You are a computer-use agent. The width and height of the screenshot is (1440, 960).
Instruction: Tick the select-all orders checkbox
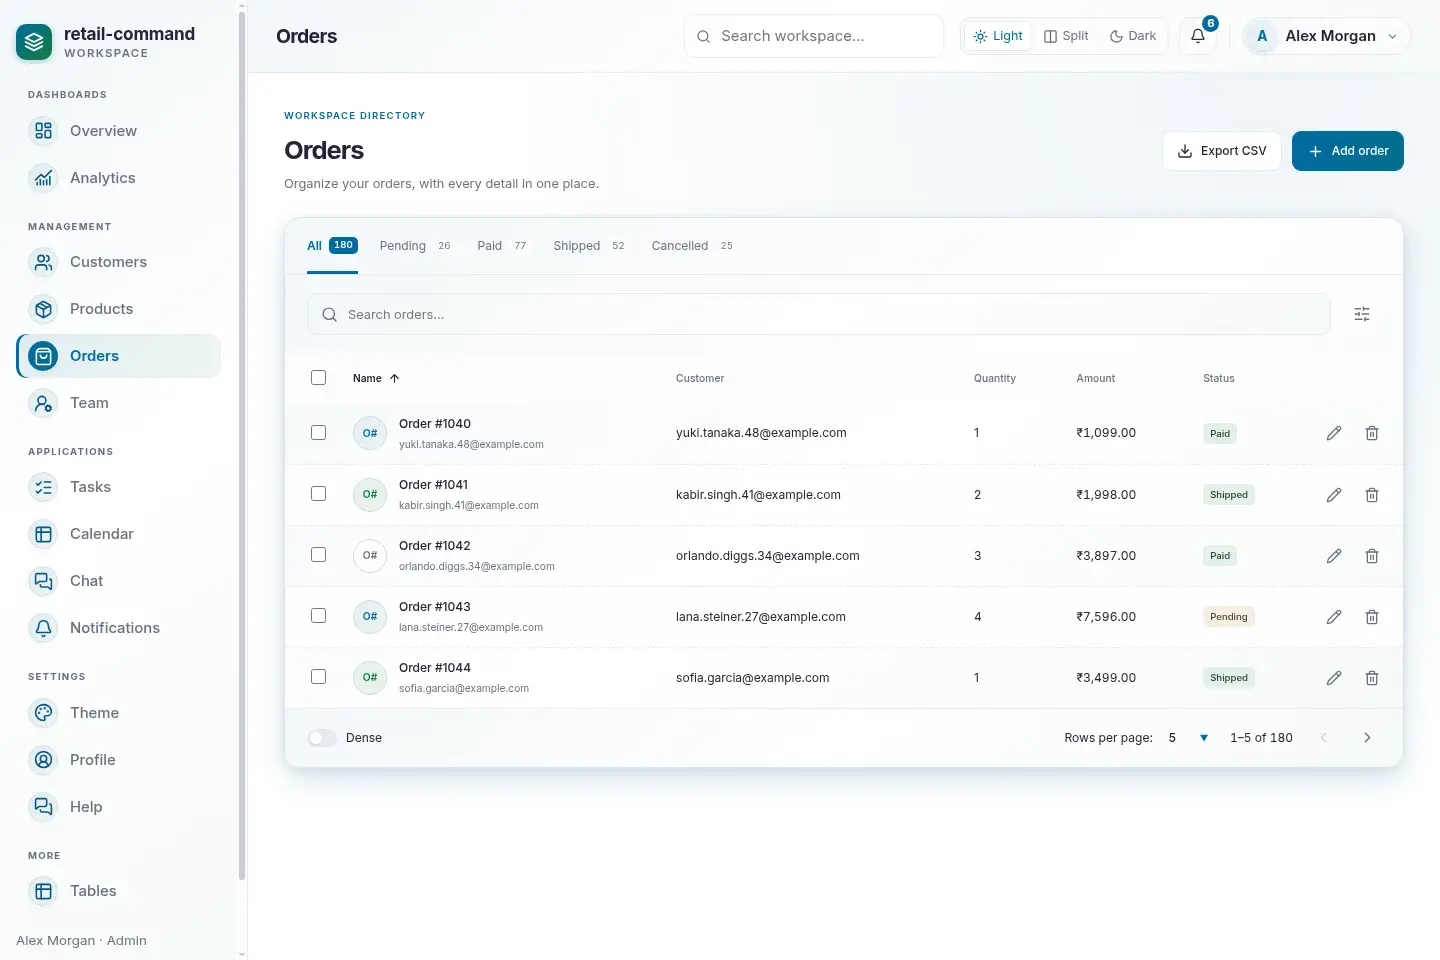[318, 378]
